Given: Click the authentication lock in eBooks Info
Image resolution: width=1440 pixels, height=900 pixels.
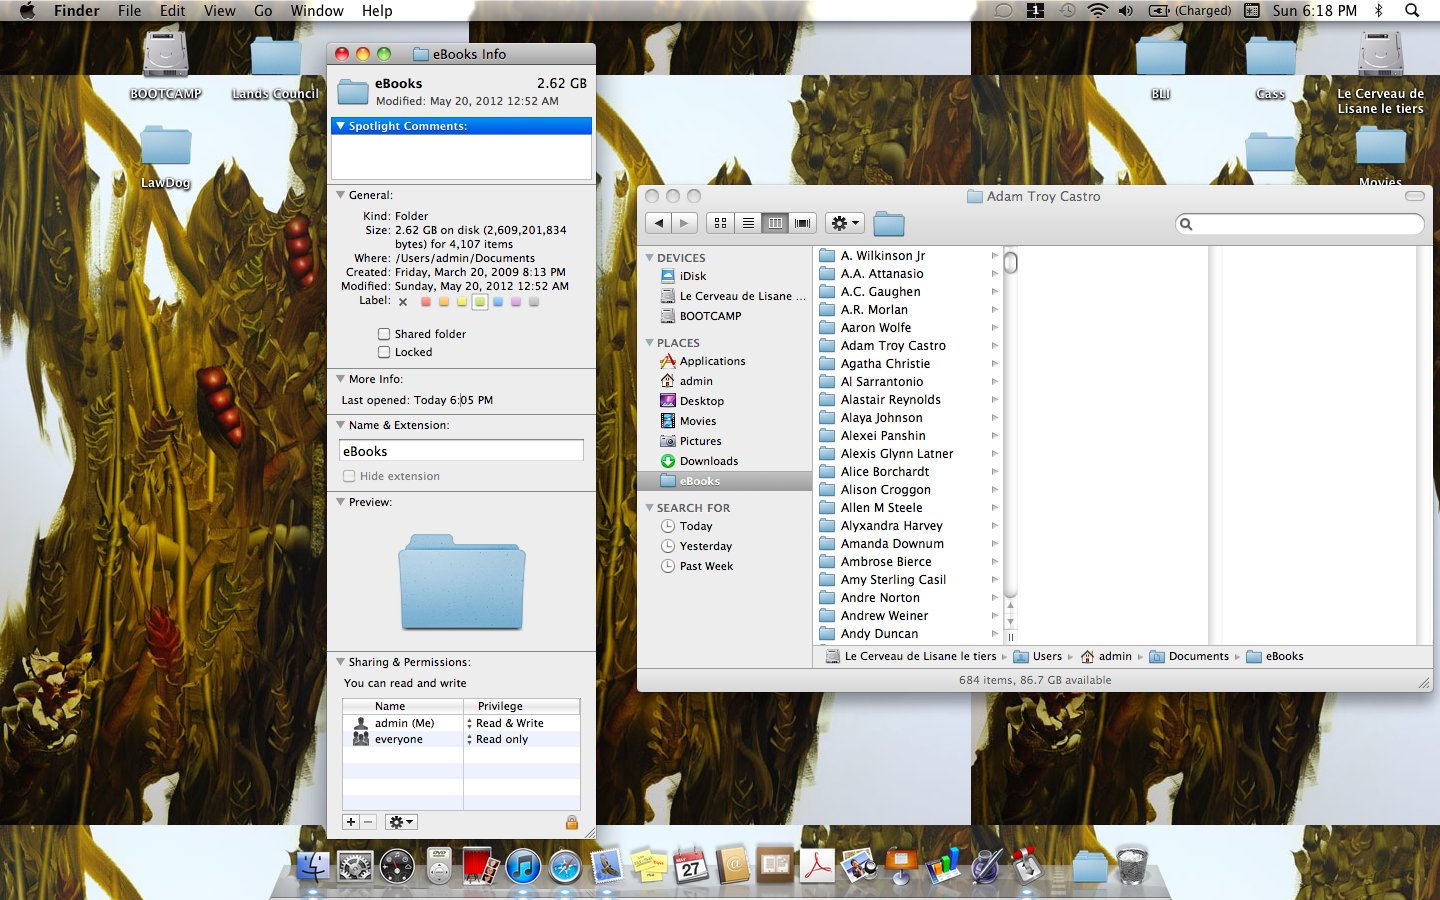Looking at the screenshot, I should (x=572, y=822).
